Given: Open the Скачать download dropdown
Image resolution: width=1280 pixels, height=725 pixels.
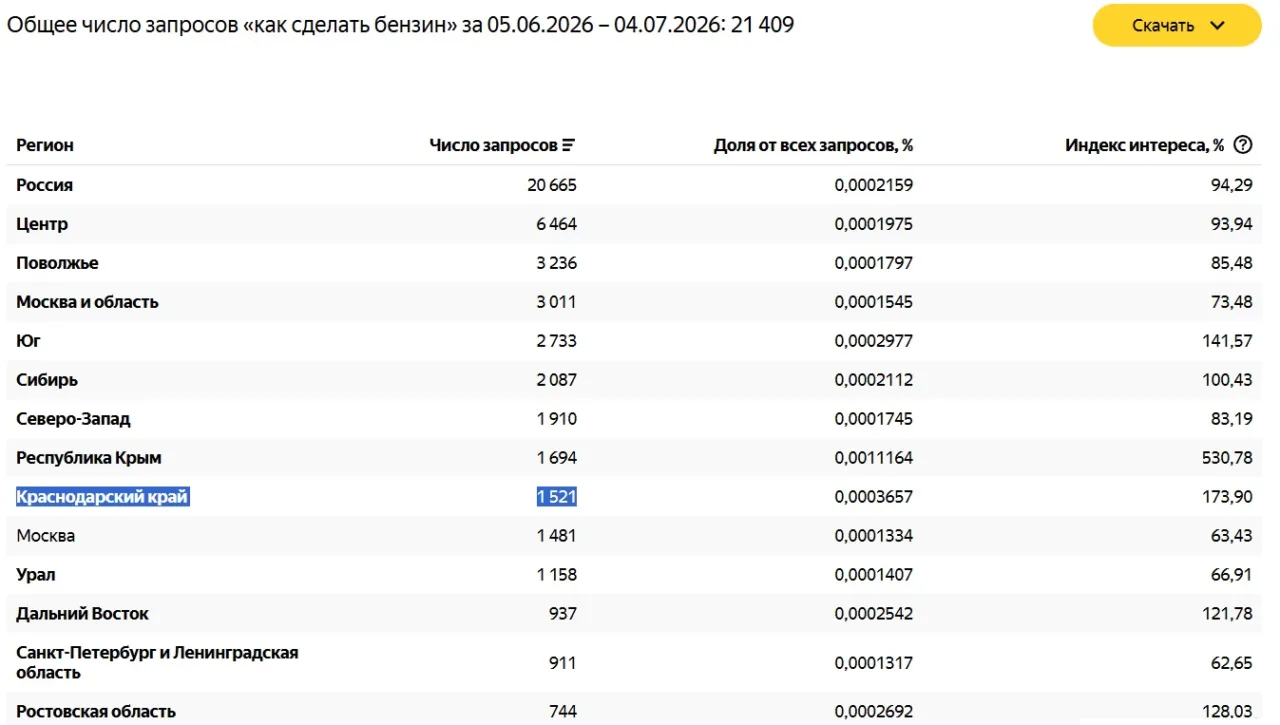Looking at the screenshot, I should (x=1177, y=26).
